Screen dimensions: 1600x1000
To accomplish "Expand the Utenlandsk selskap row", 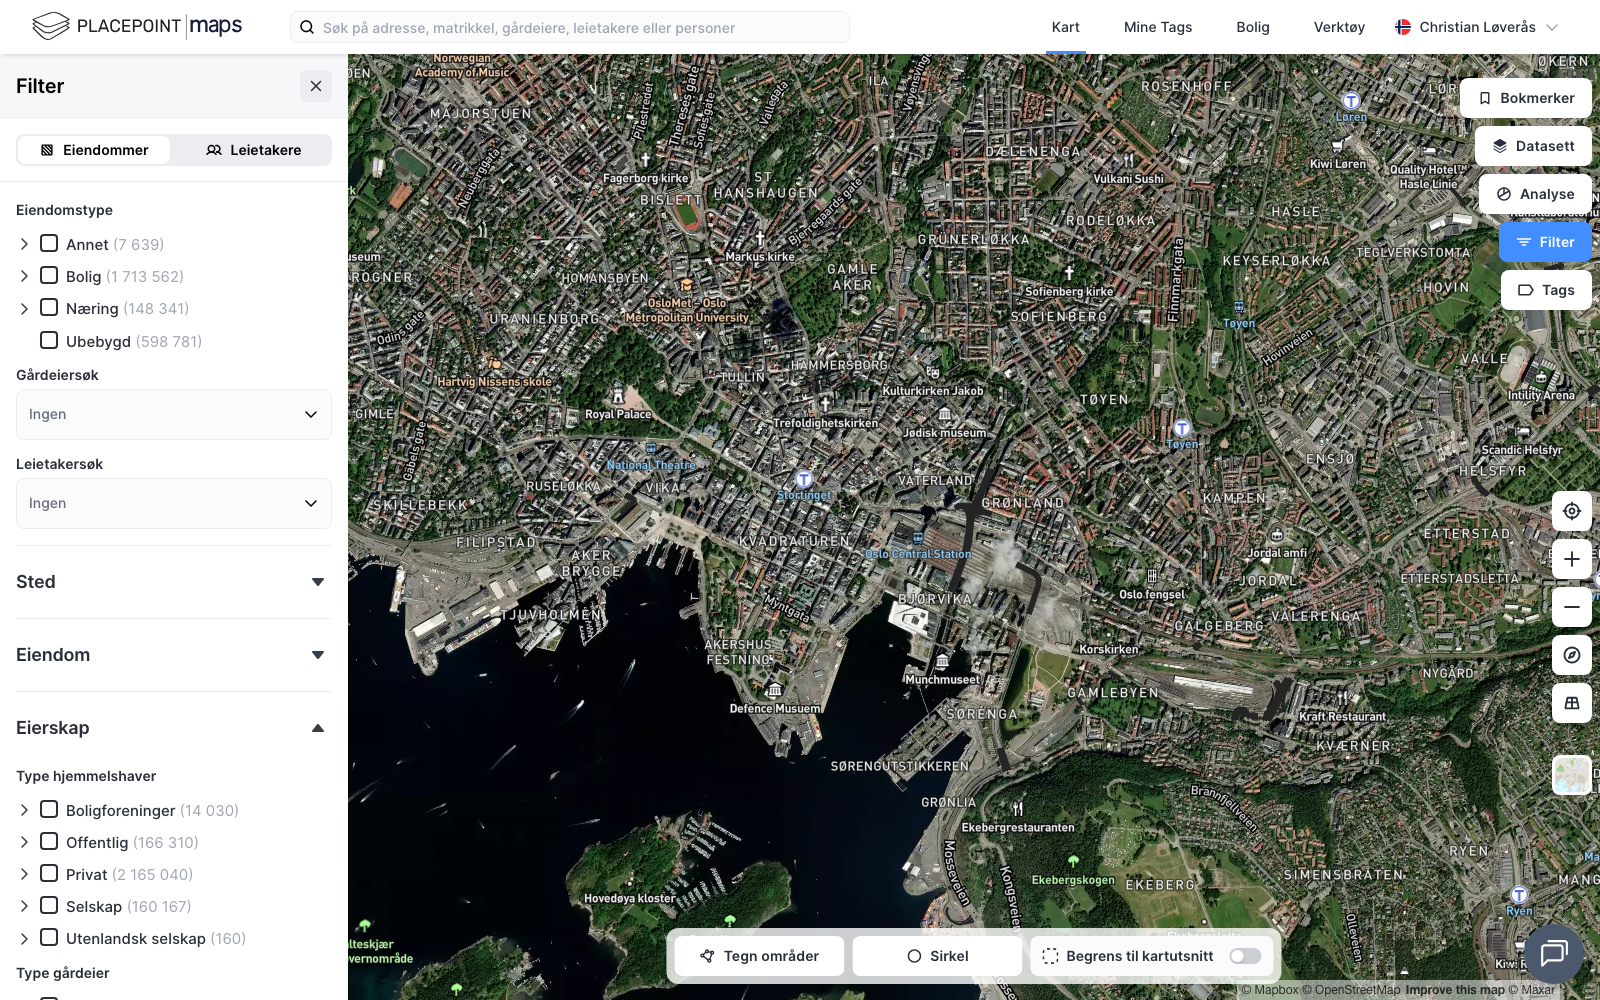I will [x=24, y=938].
